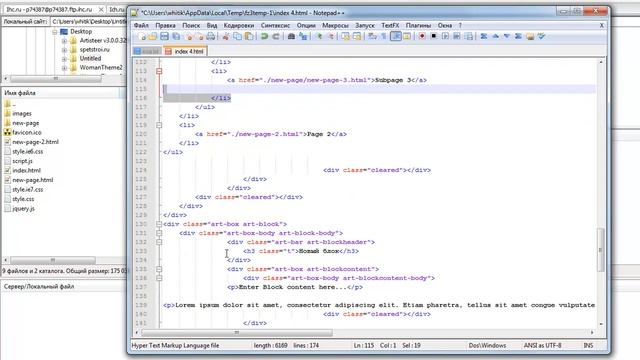This screenshot has height=360, width=640.
Task: Undo the last edit via green arrow icon
Action: point(264,37)
